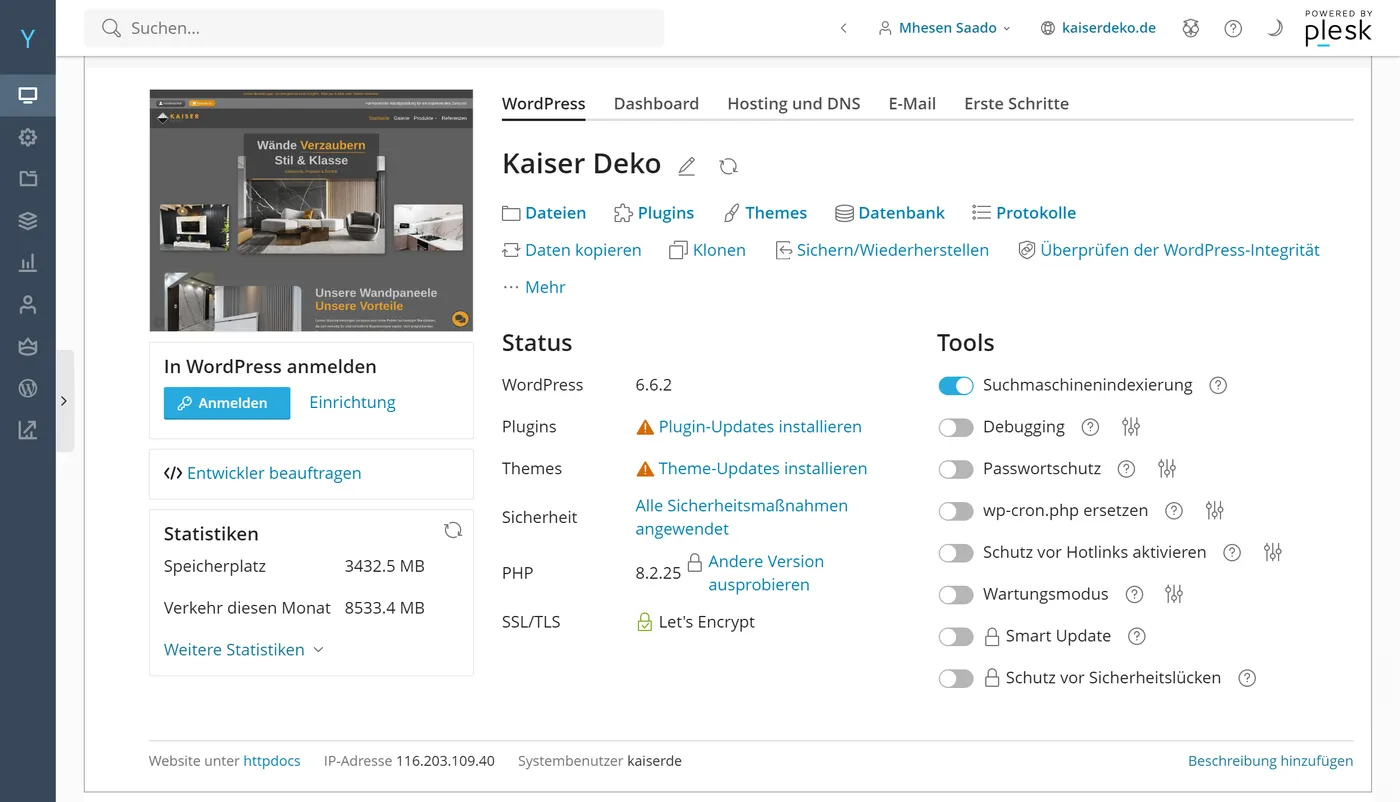This screenshot has width=1400, height=802.
Task: Toggle Schutz vor Sicherheitslücken switch
Action: 956,678
